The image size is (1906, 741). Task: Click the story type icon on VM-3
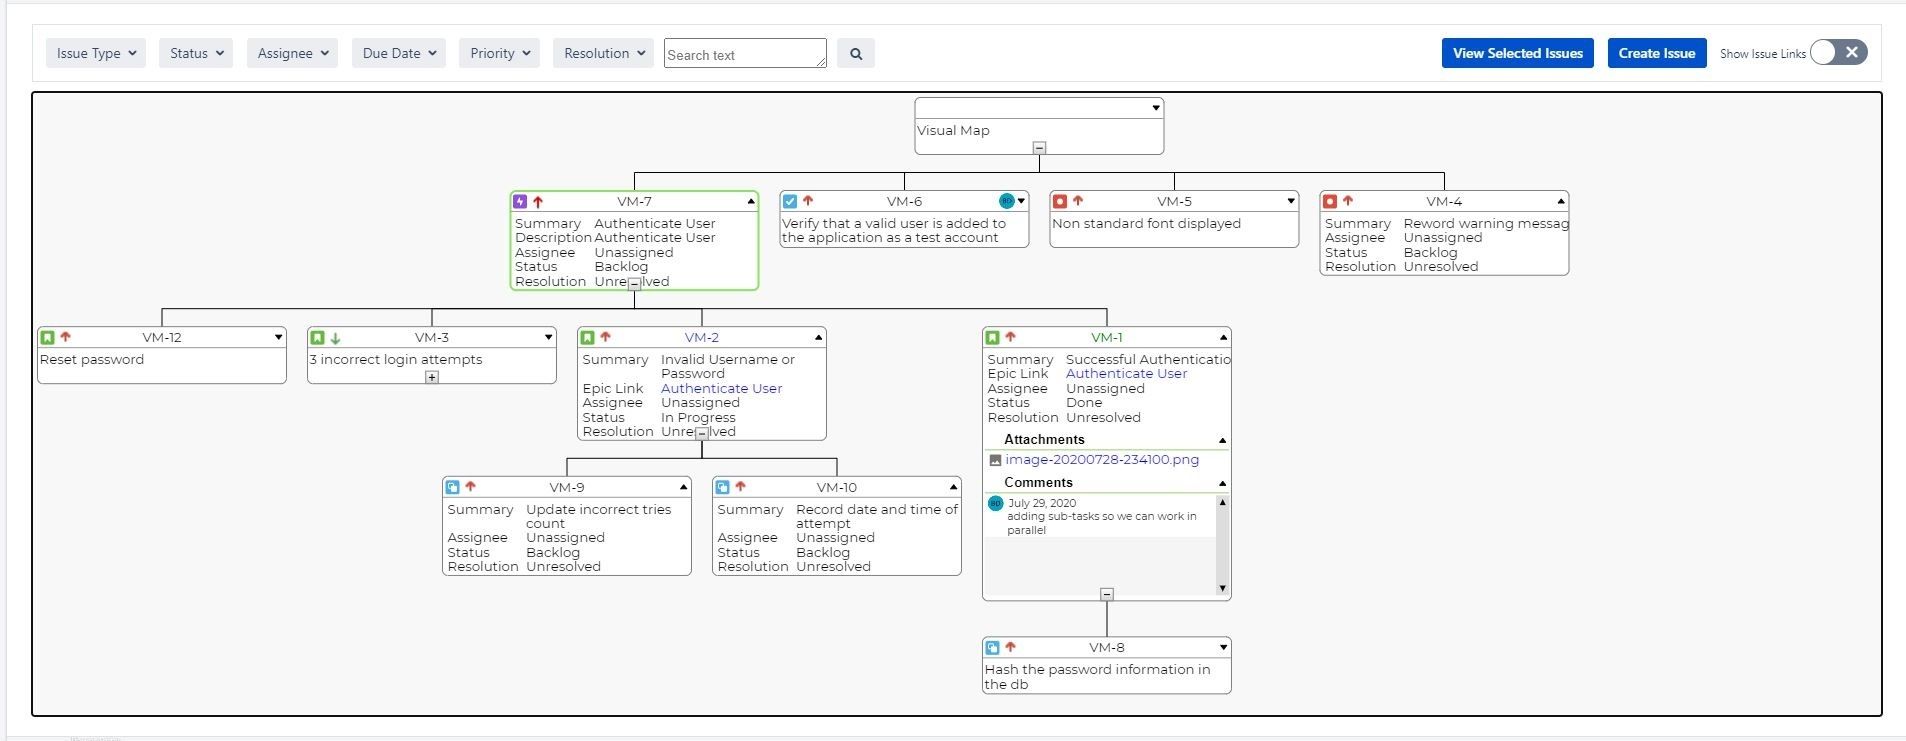(317, 338)
